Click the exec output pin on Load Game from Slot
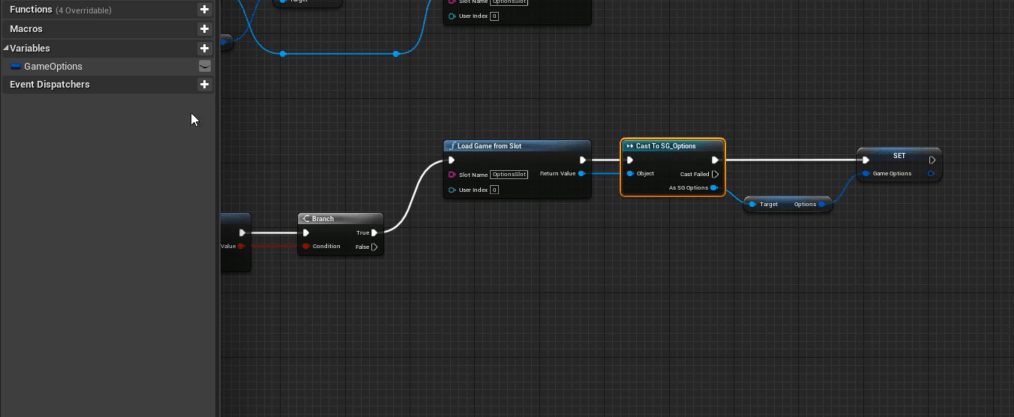 pos(583,160)
